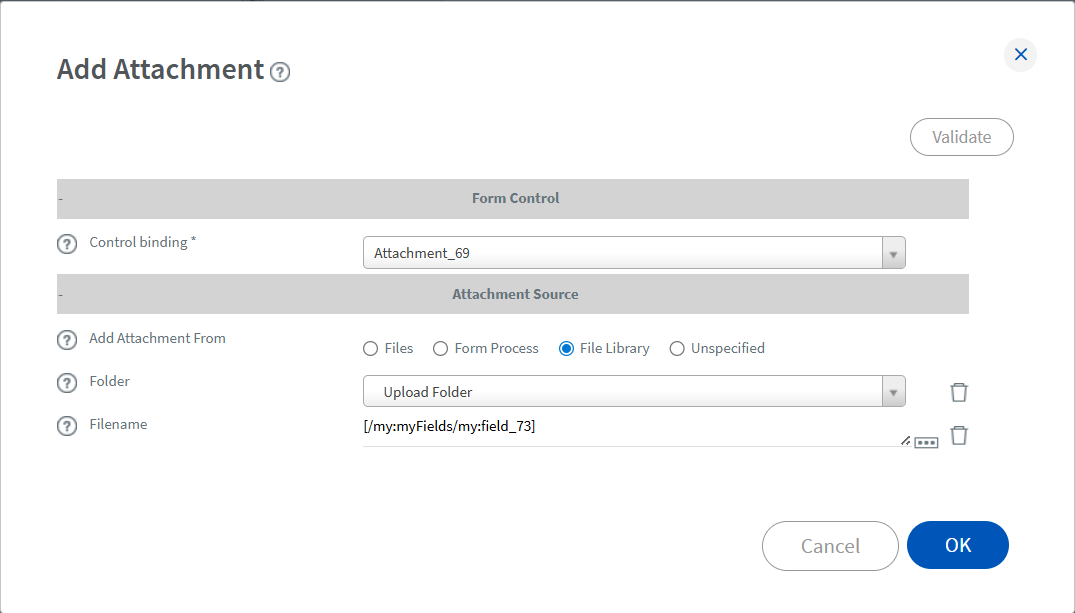Select the File Library radio button
The width and height of the screenshot is (1075, 613).
pos(566,349)
